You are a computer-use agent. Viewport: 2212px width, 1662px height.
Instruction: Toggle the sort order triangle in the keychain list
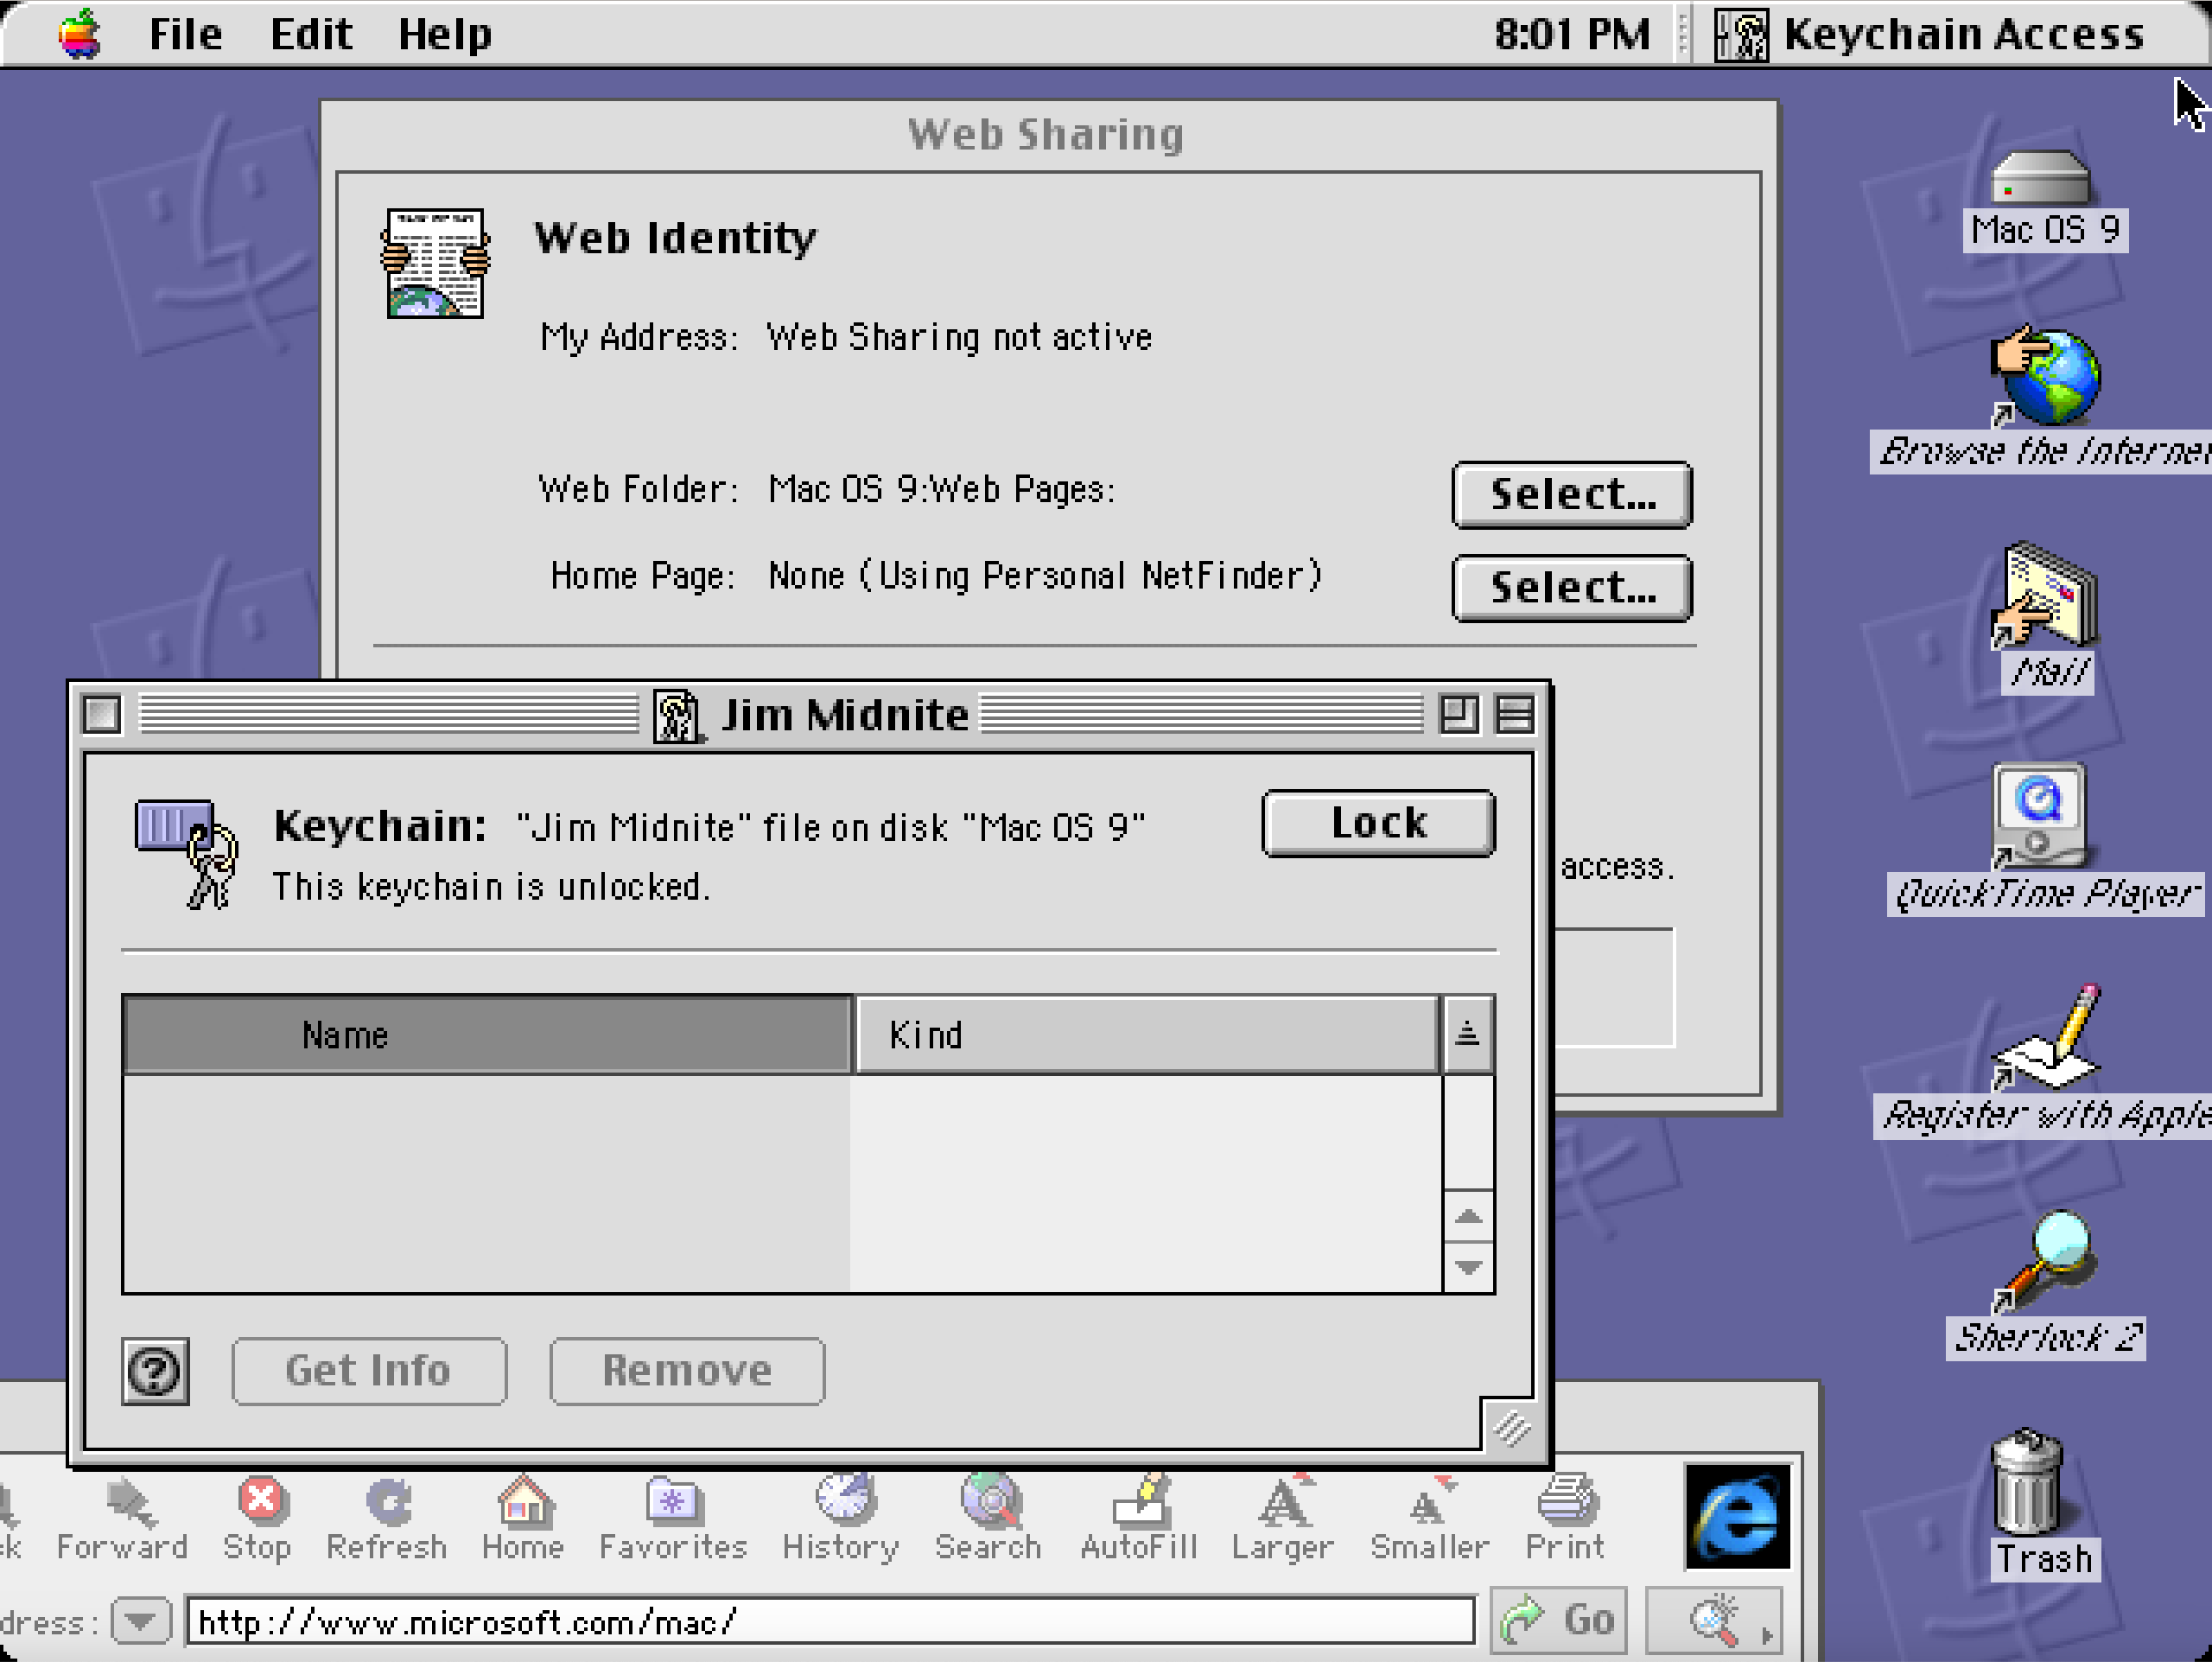point(1467,1033)
